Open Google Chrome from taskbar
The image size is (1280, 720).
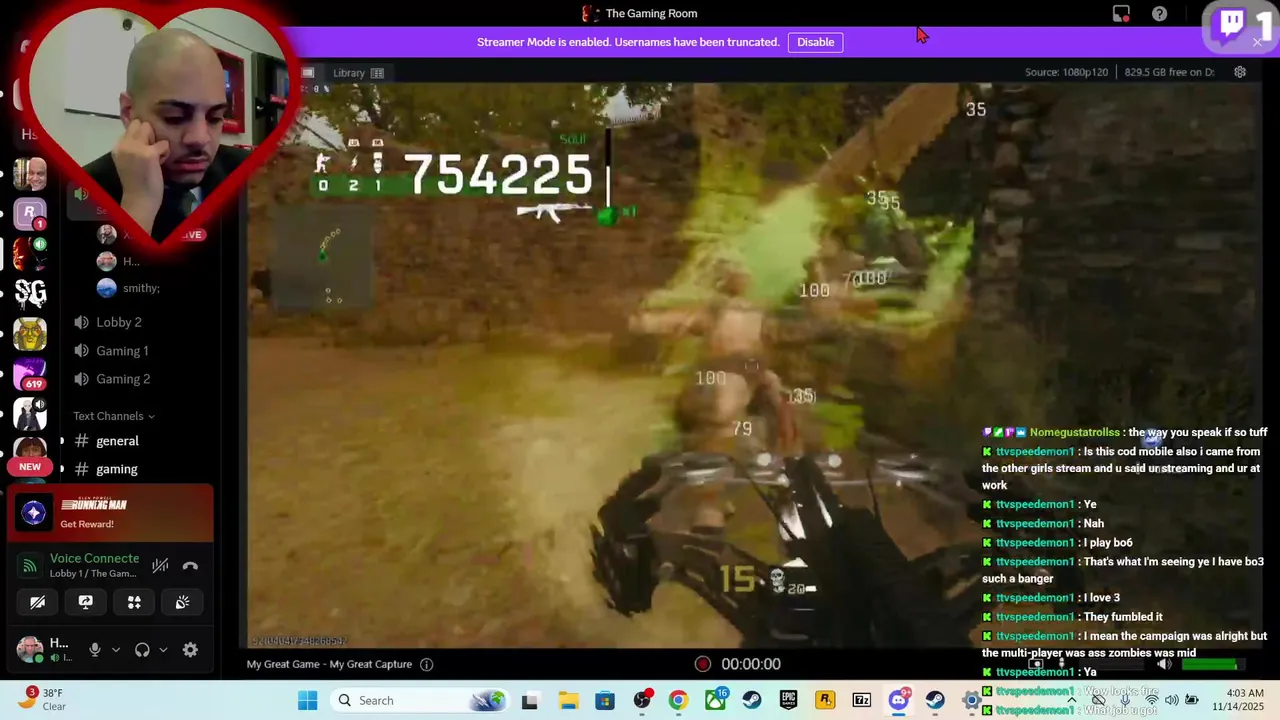(678, 700)
